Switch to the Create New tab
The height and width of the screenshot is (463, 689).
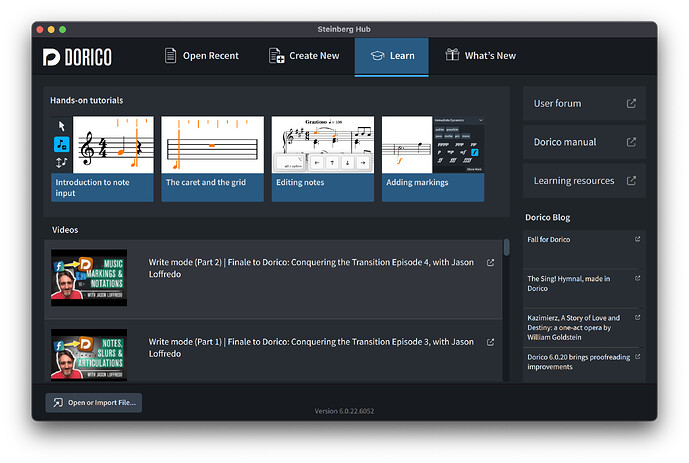pos(304,56)
